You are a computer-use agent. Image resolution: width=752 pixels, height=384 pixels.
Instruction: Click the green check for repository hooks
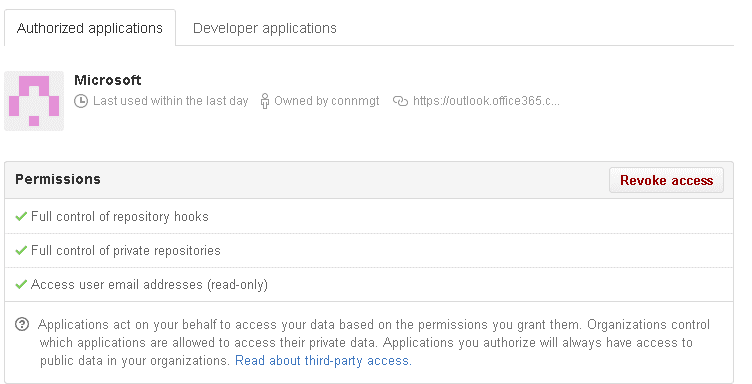coord(21,217)
